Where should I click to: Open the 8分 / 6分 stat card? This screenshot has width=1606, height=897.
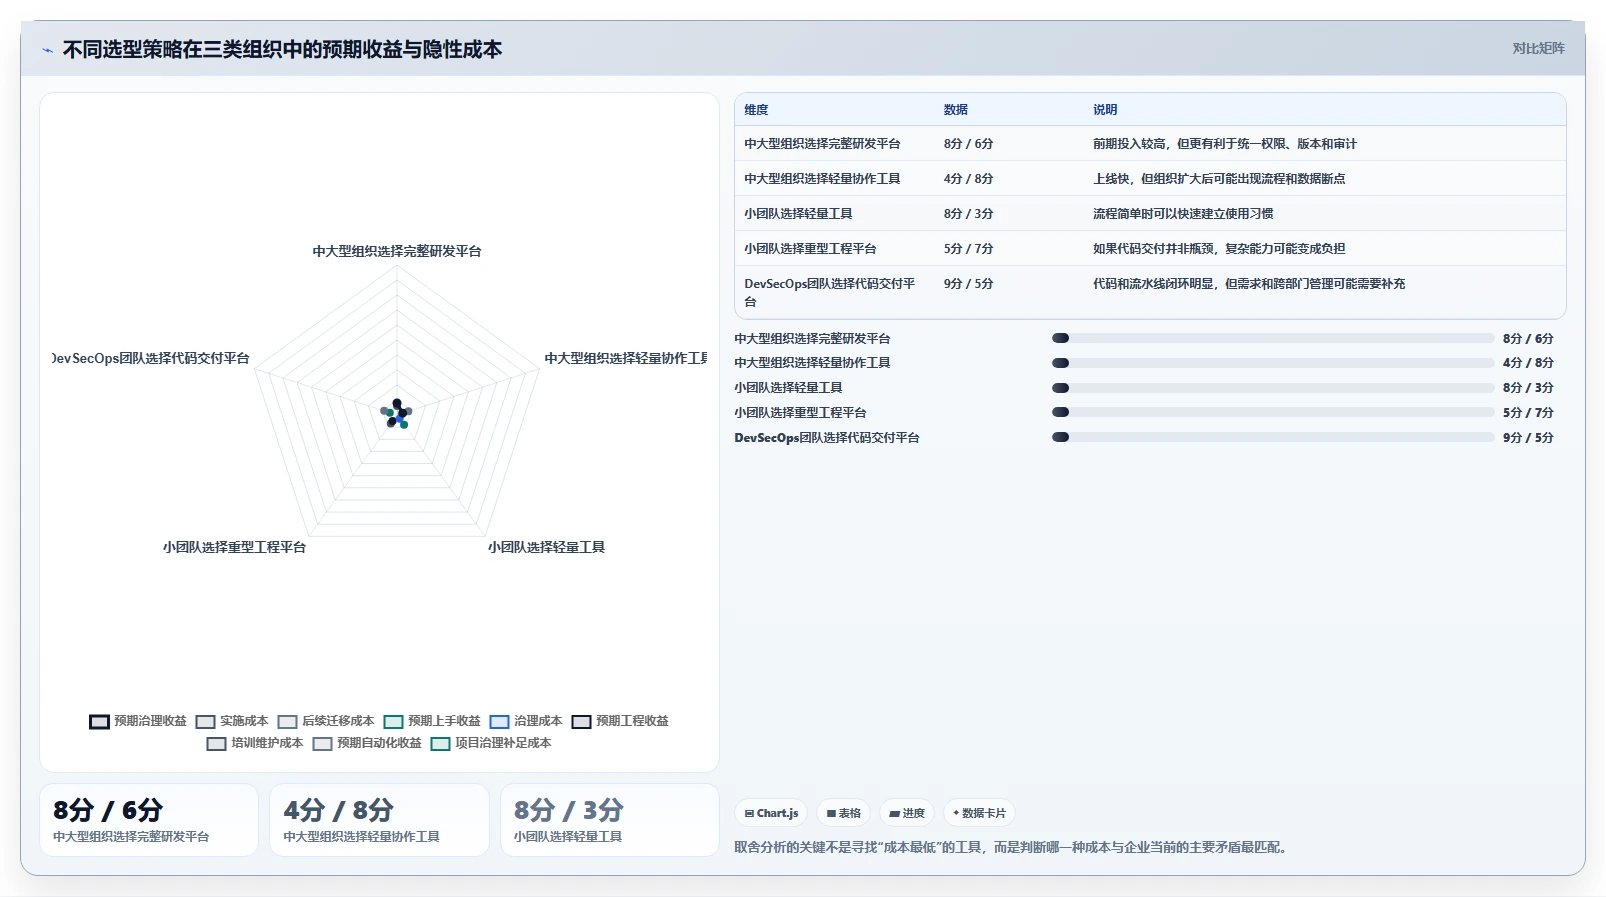coord(149,820)
